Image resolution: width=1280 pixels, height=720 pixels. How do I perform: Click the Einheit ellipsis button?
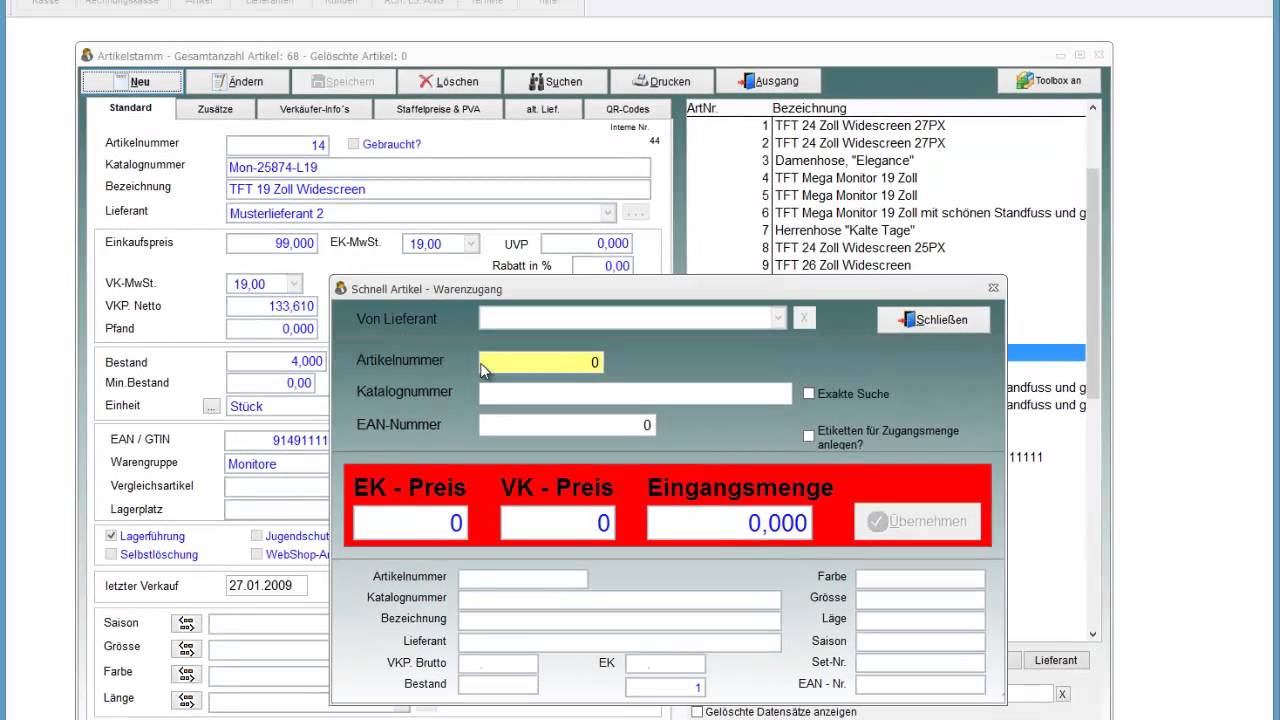tap(211, 406)
